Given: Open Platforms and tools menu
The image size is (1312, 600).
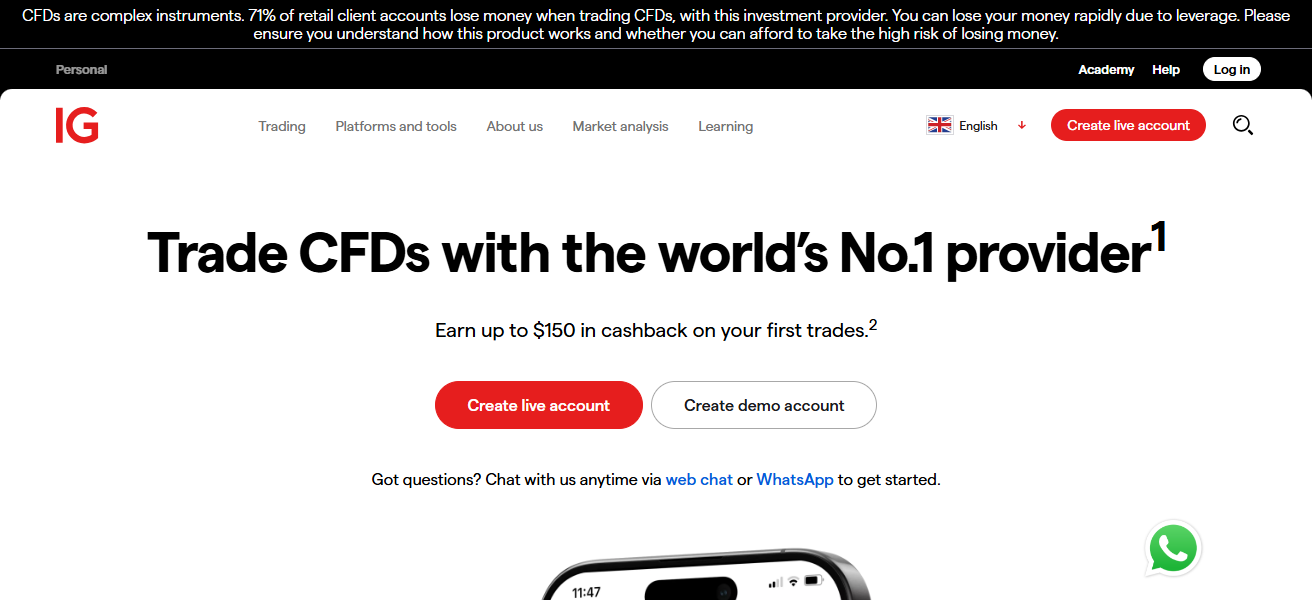Looking at the screenshot, I should tap(396, 126).
